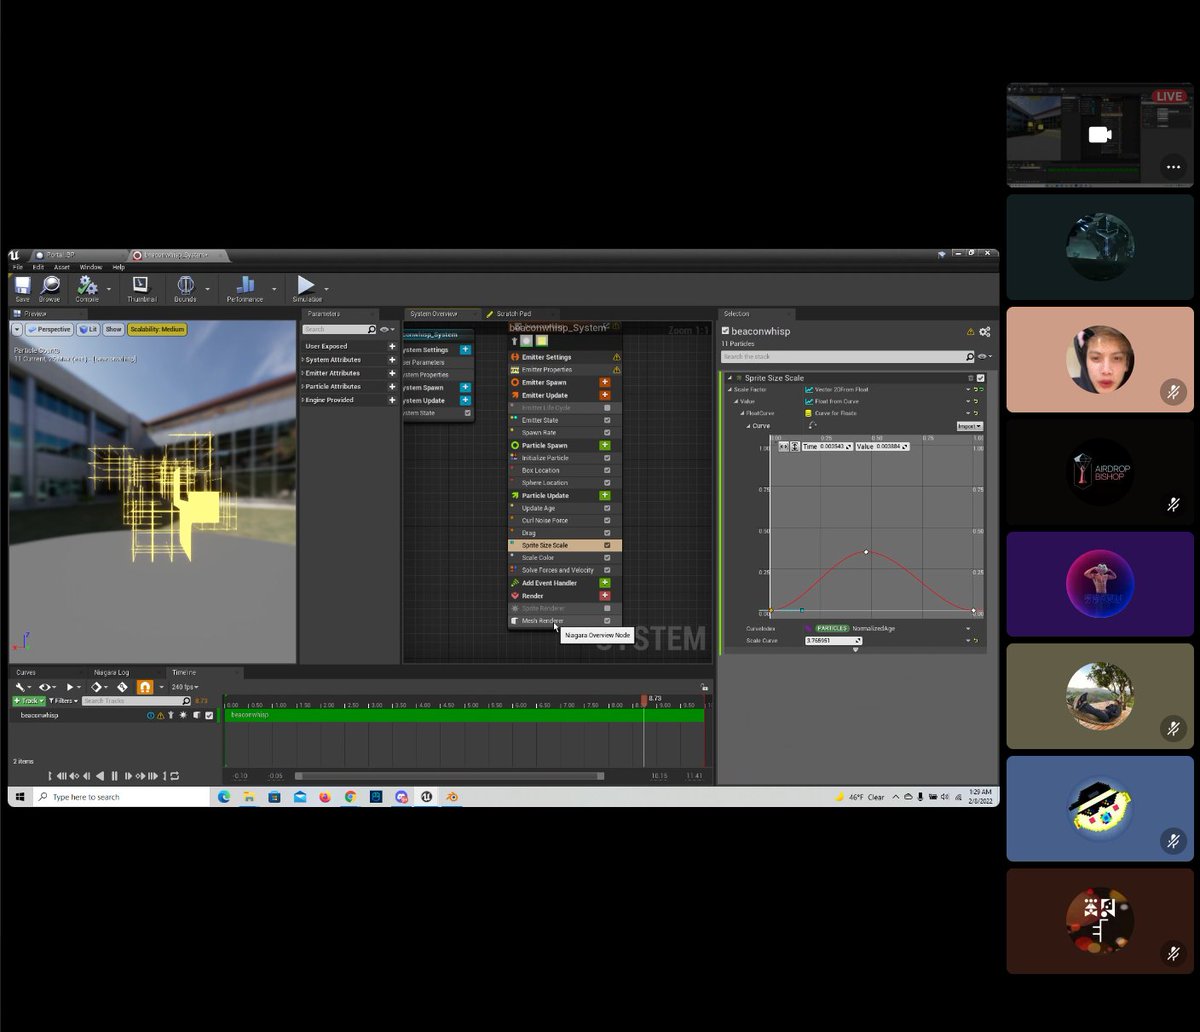The width and height of the screenshot is (1200, 1032).
Task: Open the Unreal Engine taskbar icon
Action: coord(427,797)
